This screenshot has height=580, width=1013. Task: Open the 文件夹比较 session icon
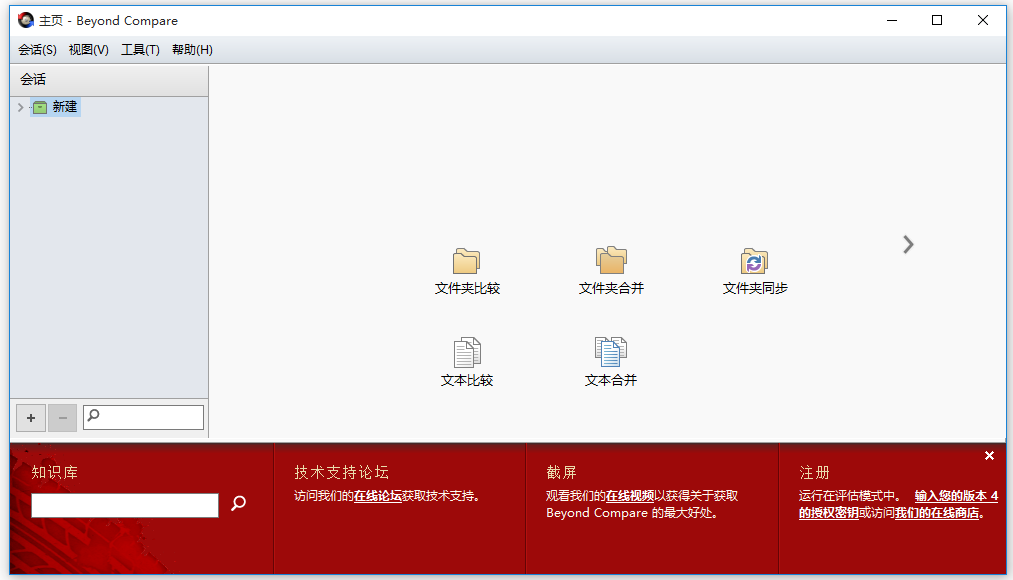point(466,262)
